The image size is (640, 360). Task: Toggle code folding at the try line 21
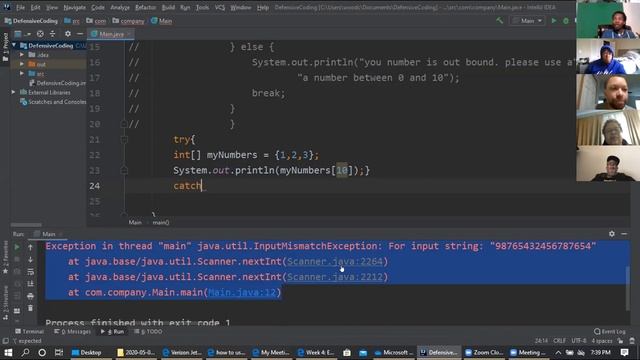tap(124, 140)
